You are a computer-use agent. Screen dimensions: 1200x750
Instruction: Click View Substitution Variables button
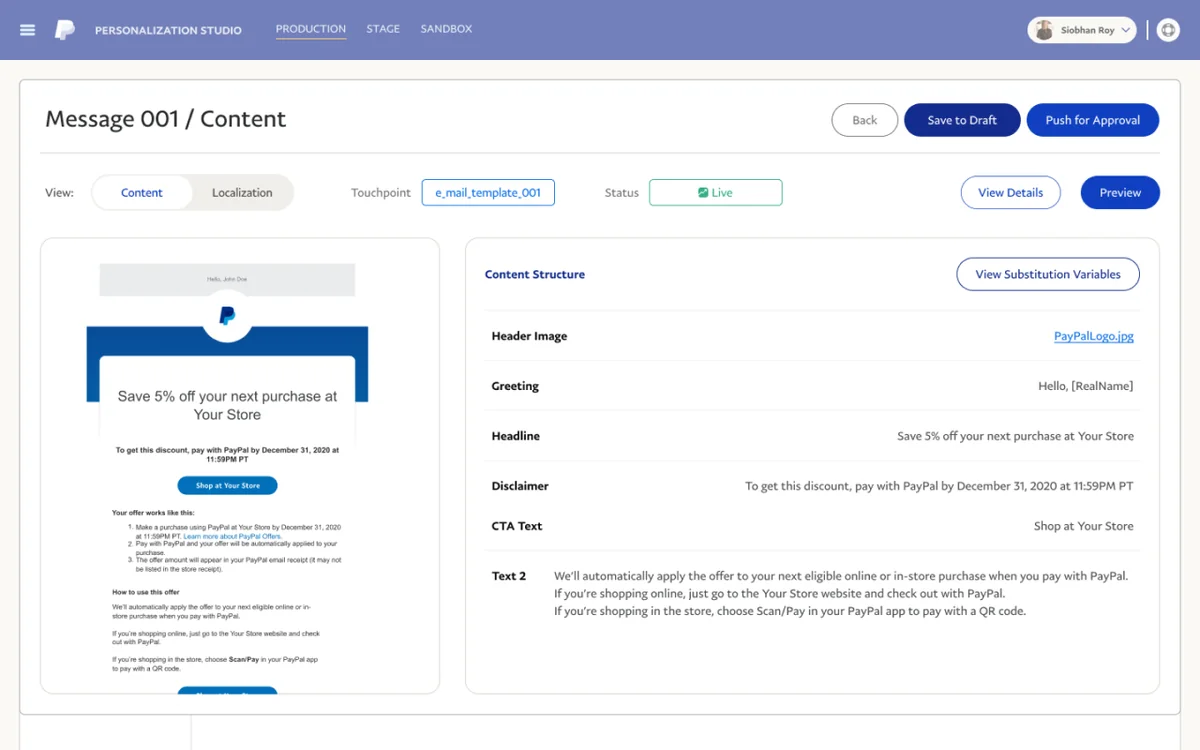click(1048, 274)
